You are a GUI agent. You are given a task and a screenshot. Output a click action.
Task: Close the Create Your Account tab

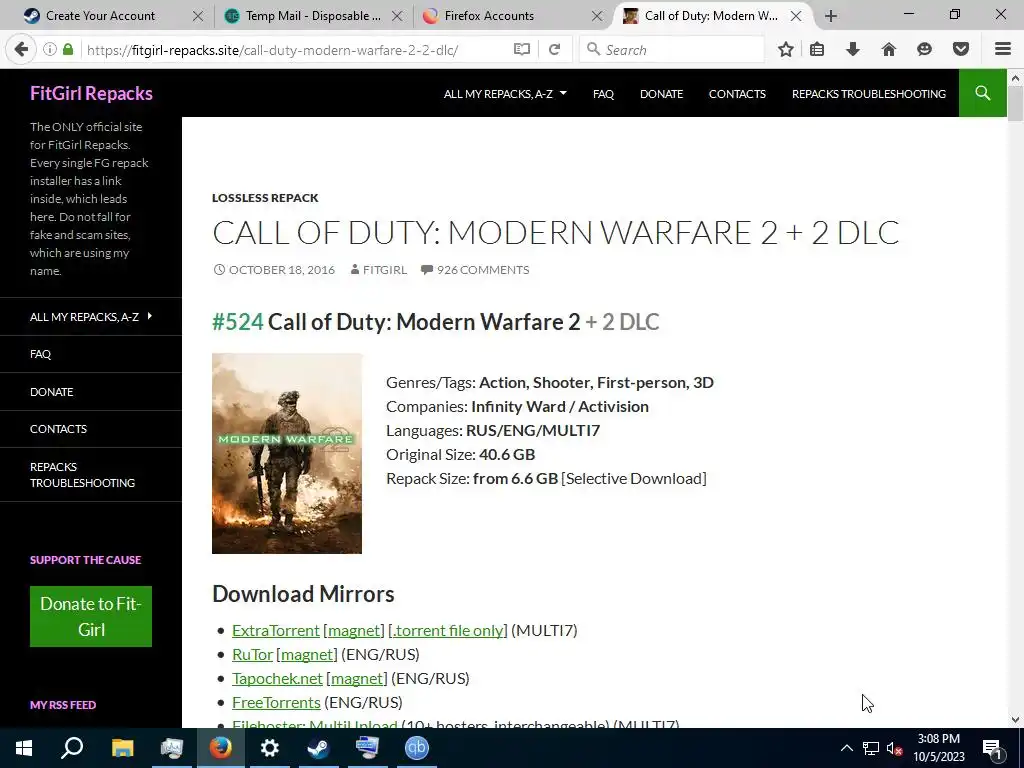click(197, 16)
